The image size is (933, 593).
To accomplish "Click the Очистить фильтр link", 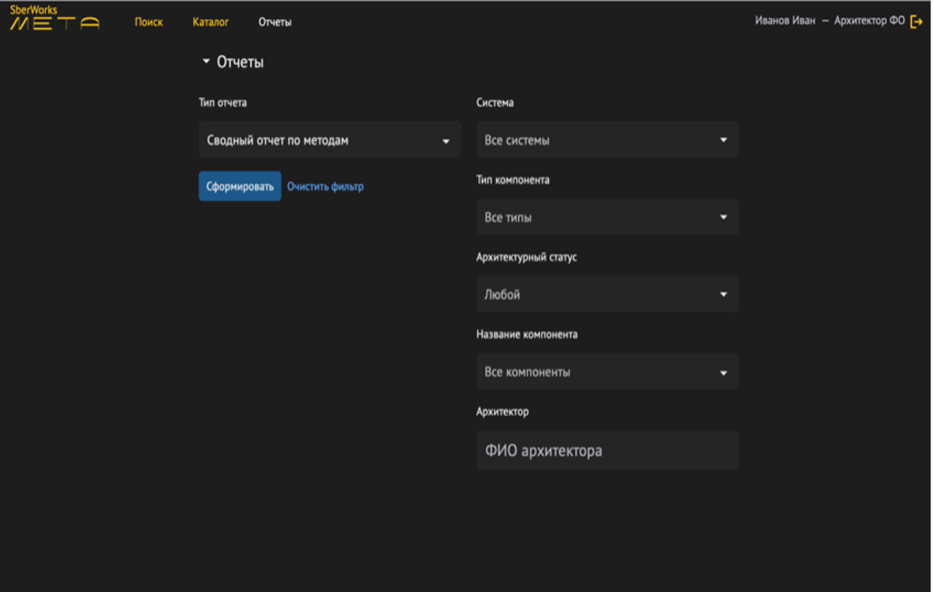I will (x=325, y=186).
